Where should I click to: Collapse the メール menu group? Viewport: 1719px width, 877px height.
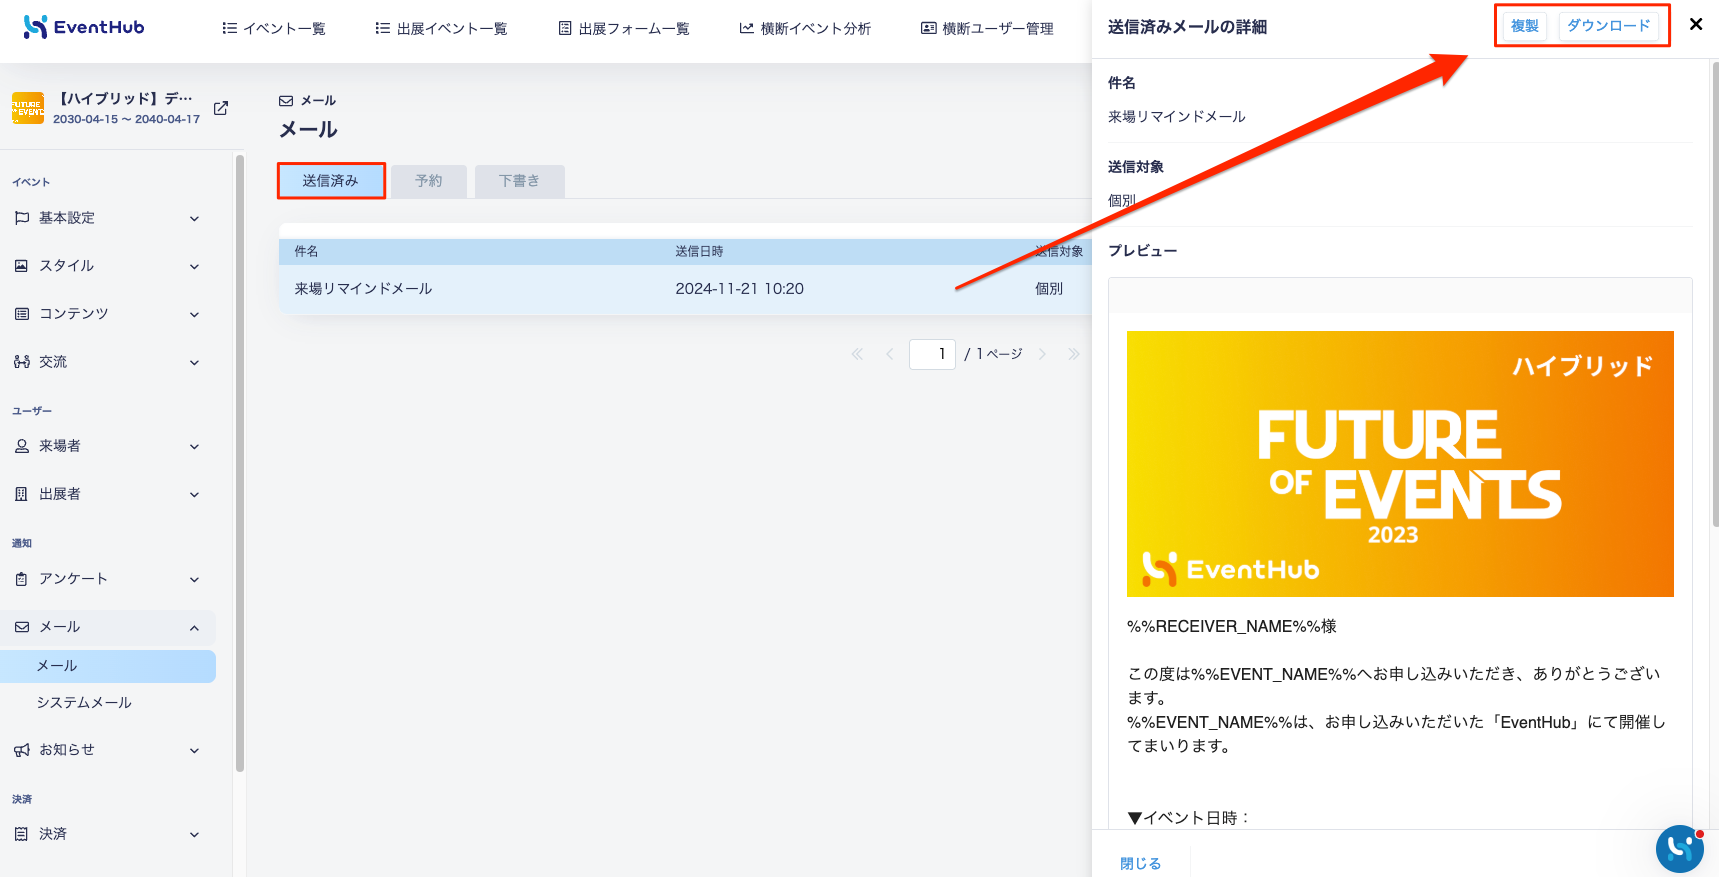(x=194, y=628)
